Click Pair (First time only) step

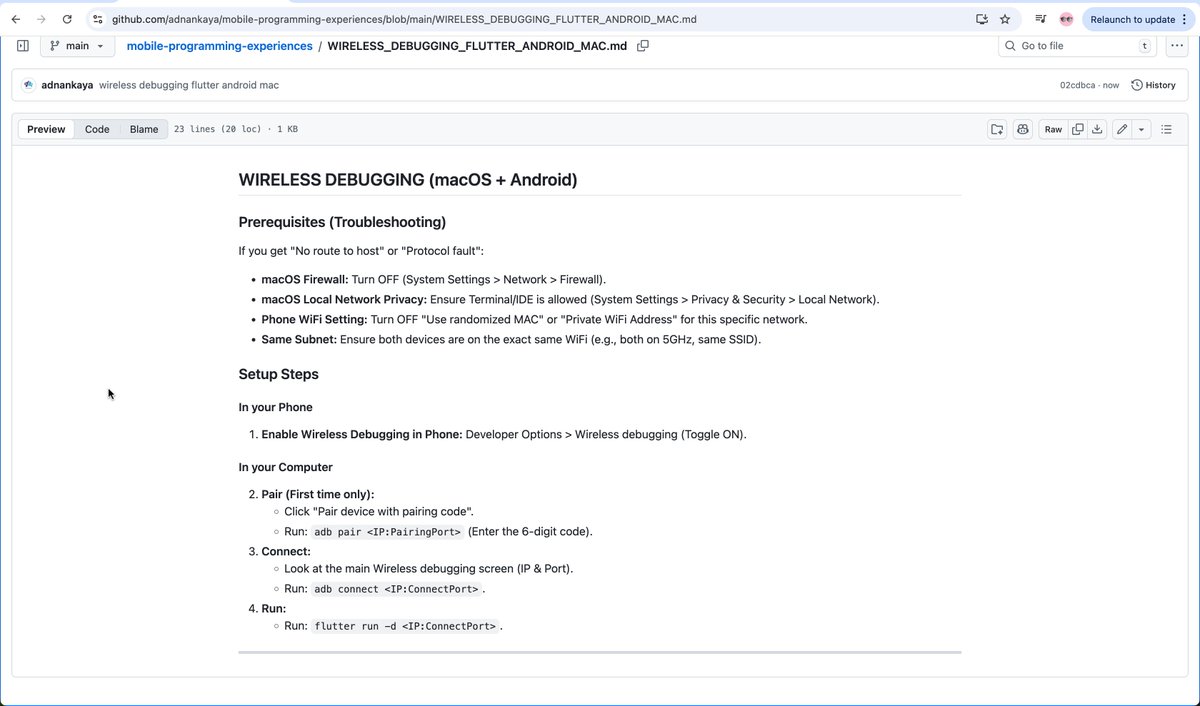click(x=318, y=494)
